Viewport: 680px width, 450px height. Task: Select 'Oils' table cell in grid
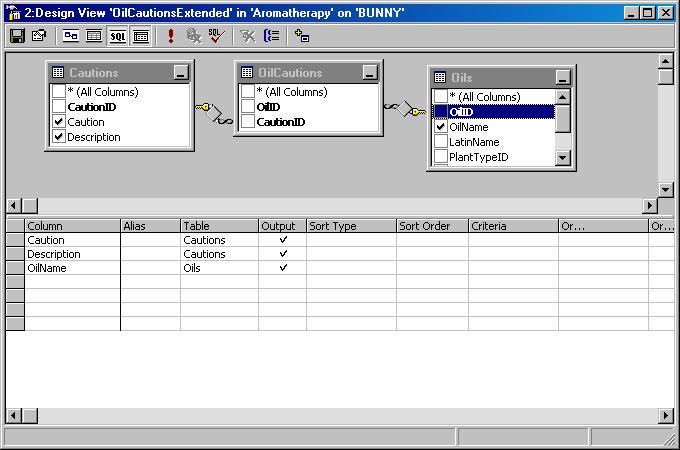(219, 267)
